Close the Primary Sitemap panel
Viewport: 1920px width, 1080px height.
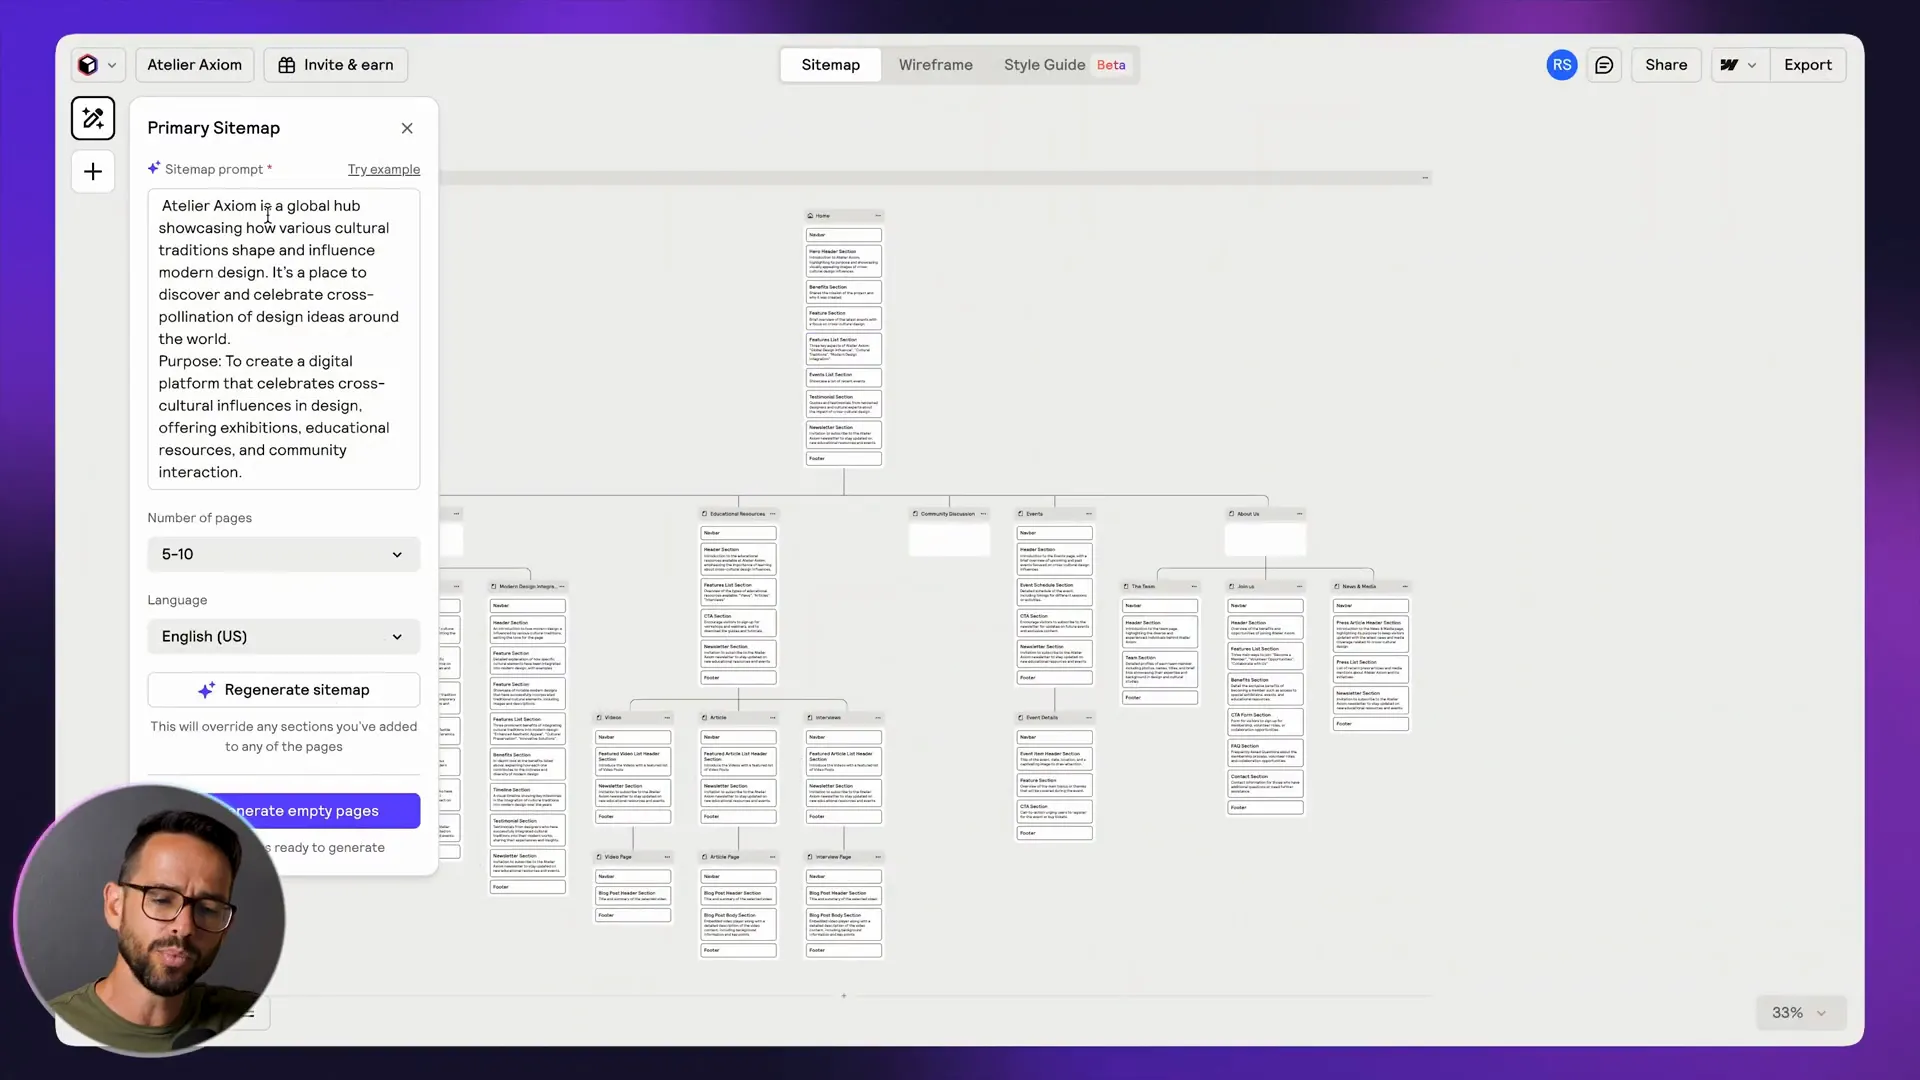point(407,128)
